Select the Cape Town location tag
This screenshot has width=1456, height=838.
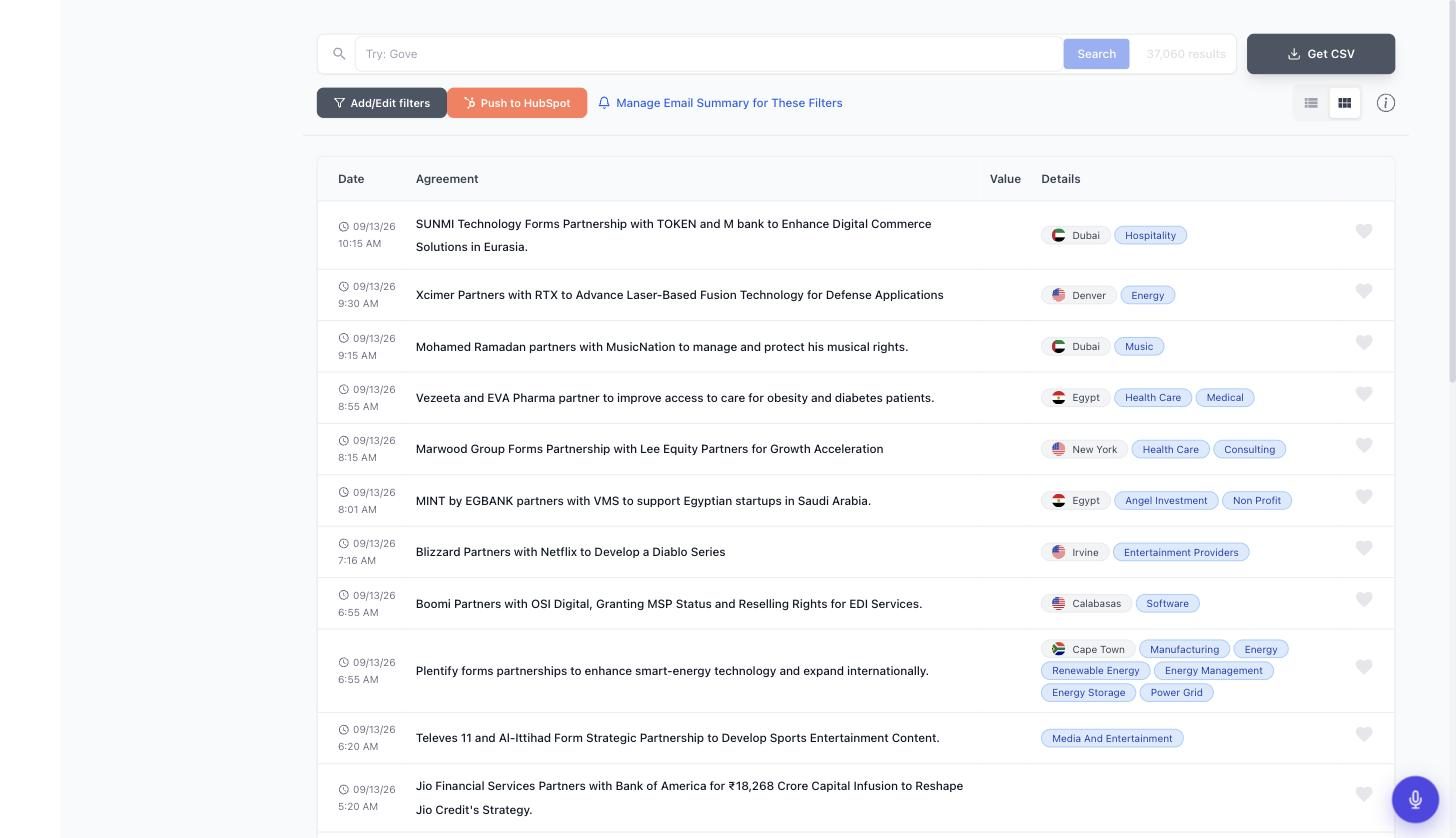[1089, 649]
